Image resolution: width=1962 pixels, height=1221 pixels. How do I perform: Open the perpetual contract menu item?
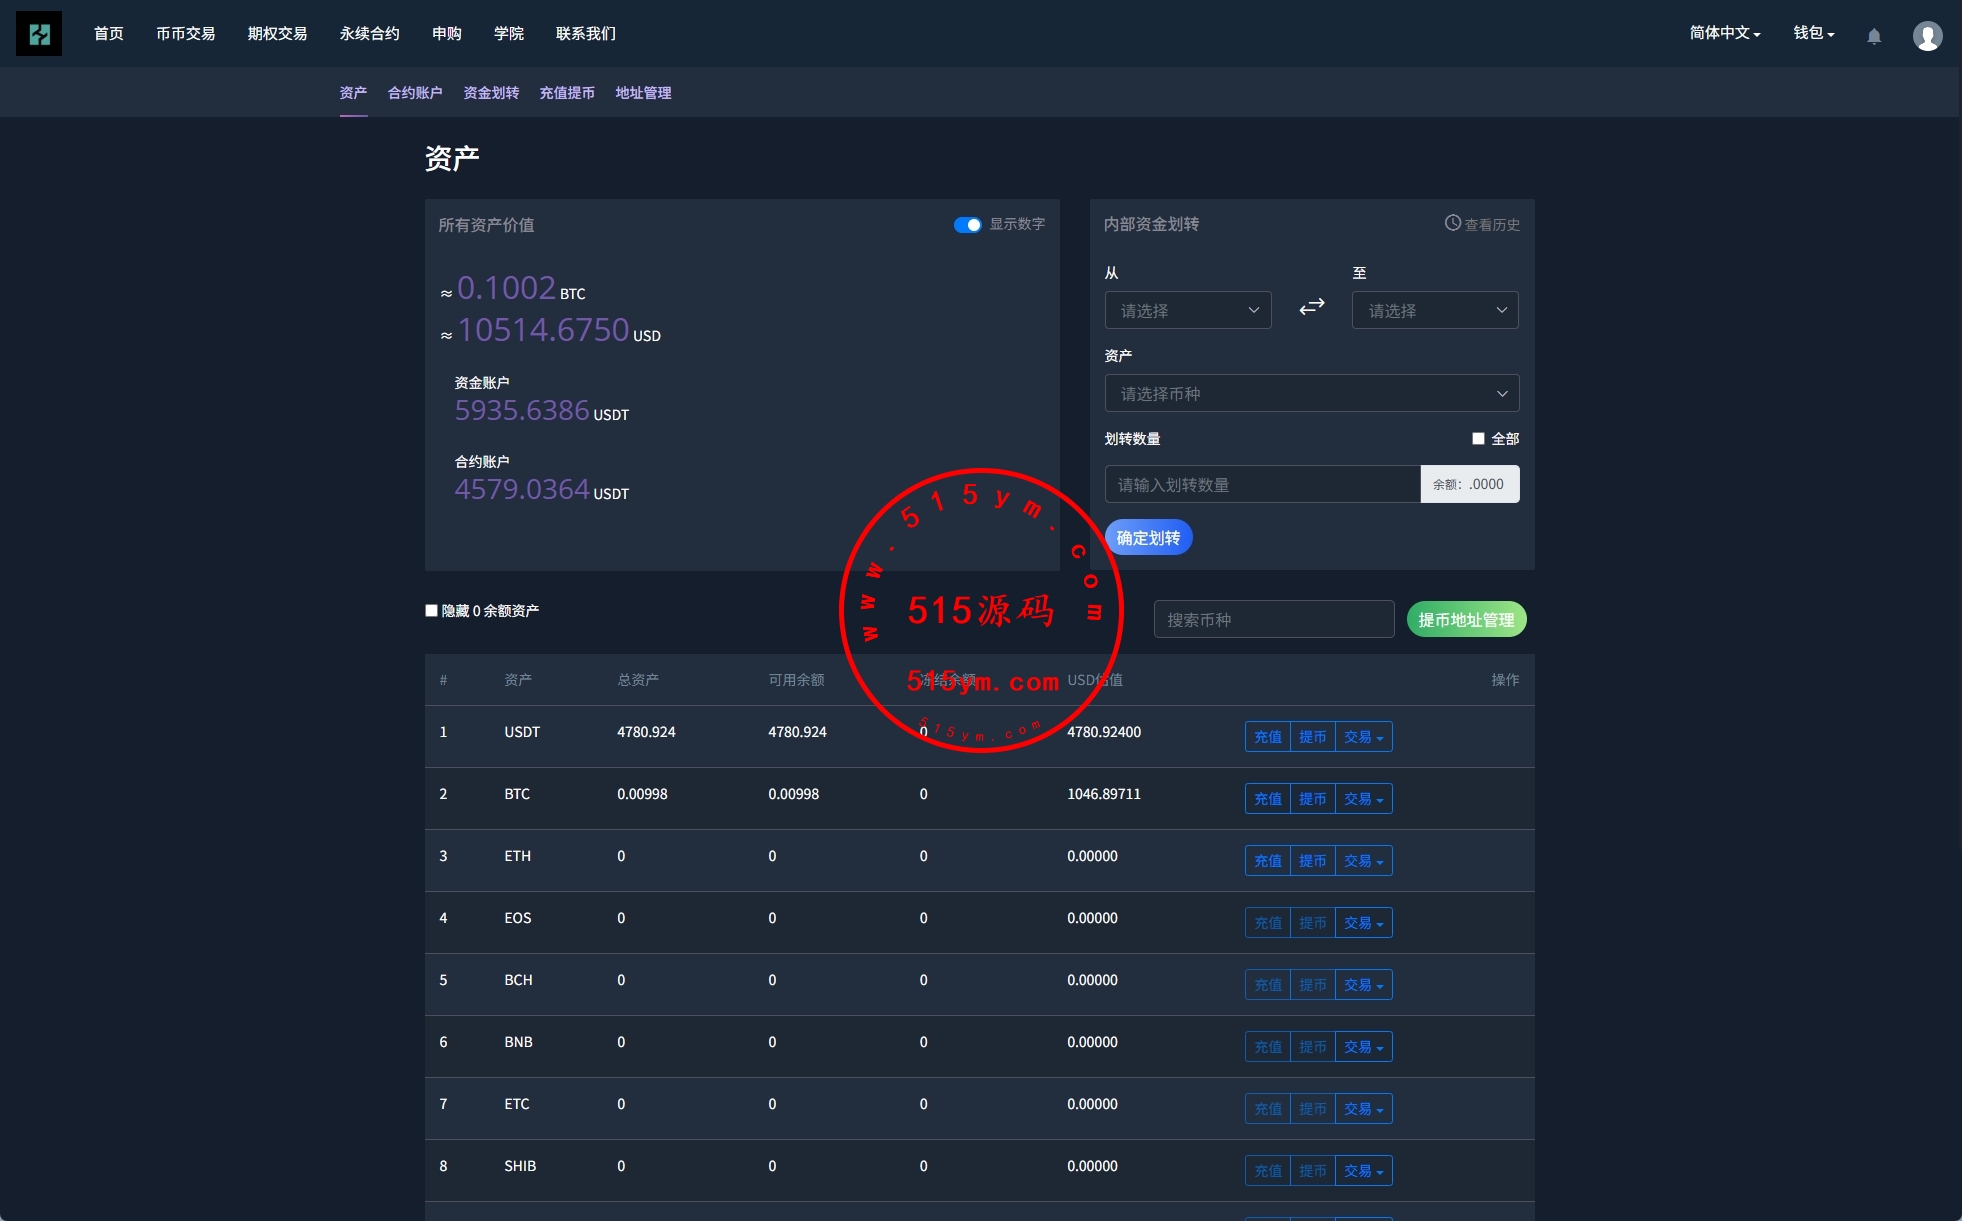[369, 34]
